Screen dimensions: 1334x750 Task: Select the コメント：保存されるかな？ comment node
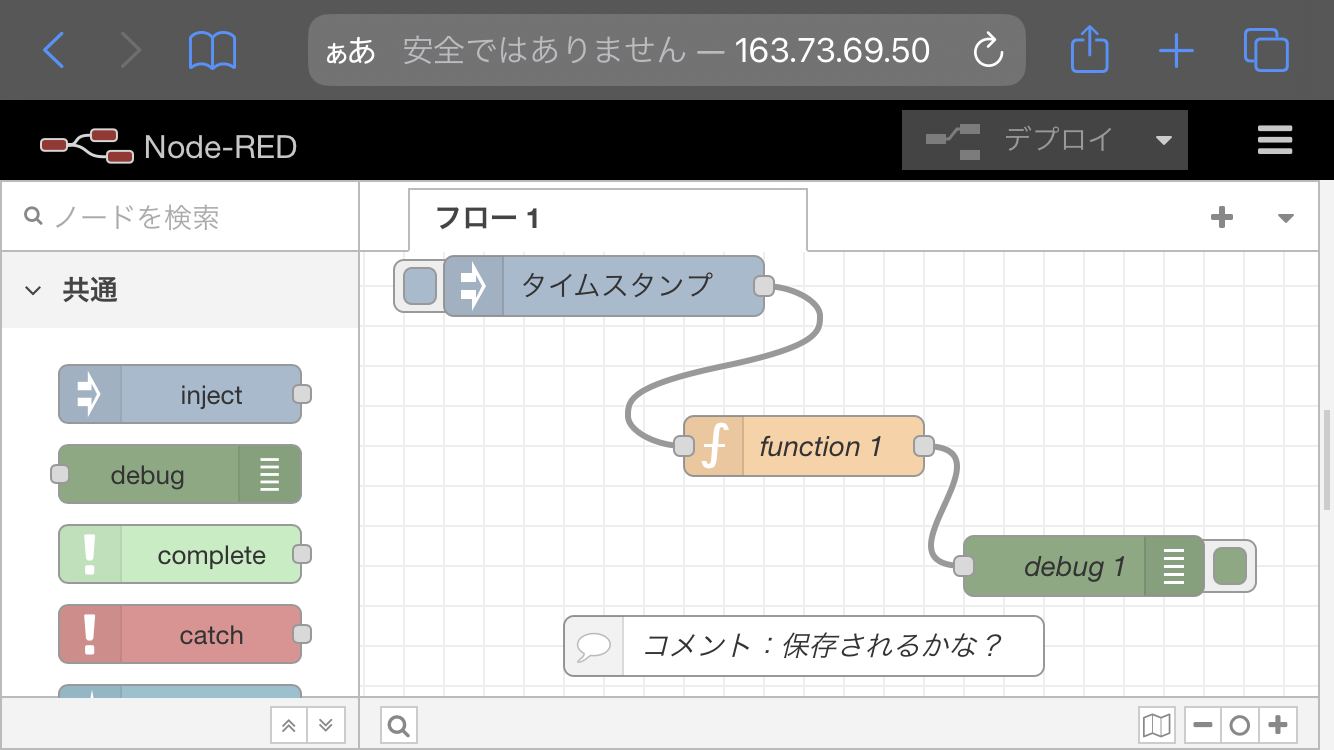pos(804,645)
